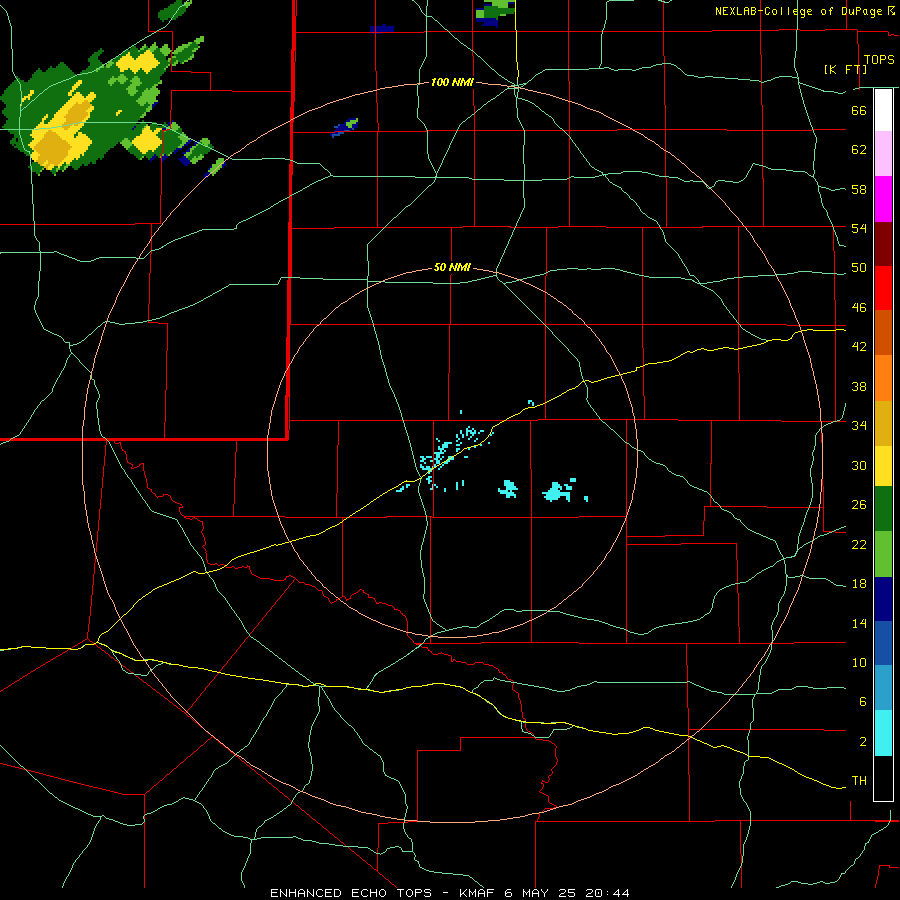900x900 pixels.
Task: Click the '66' scale label
Action: [x=859, y=110]
